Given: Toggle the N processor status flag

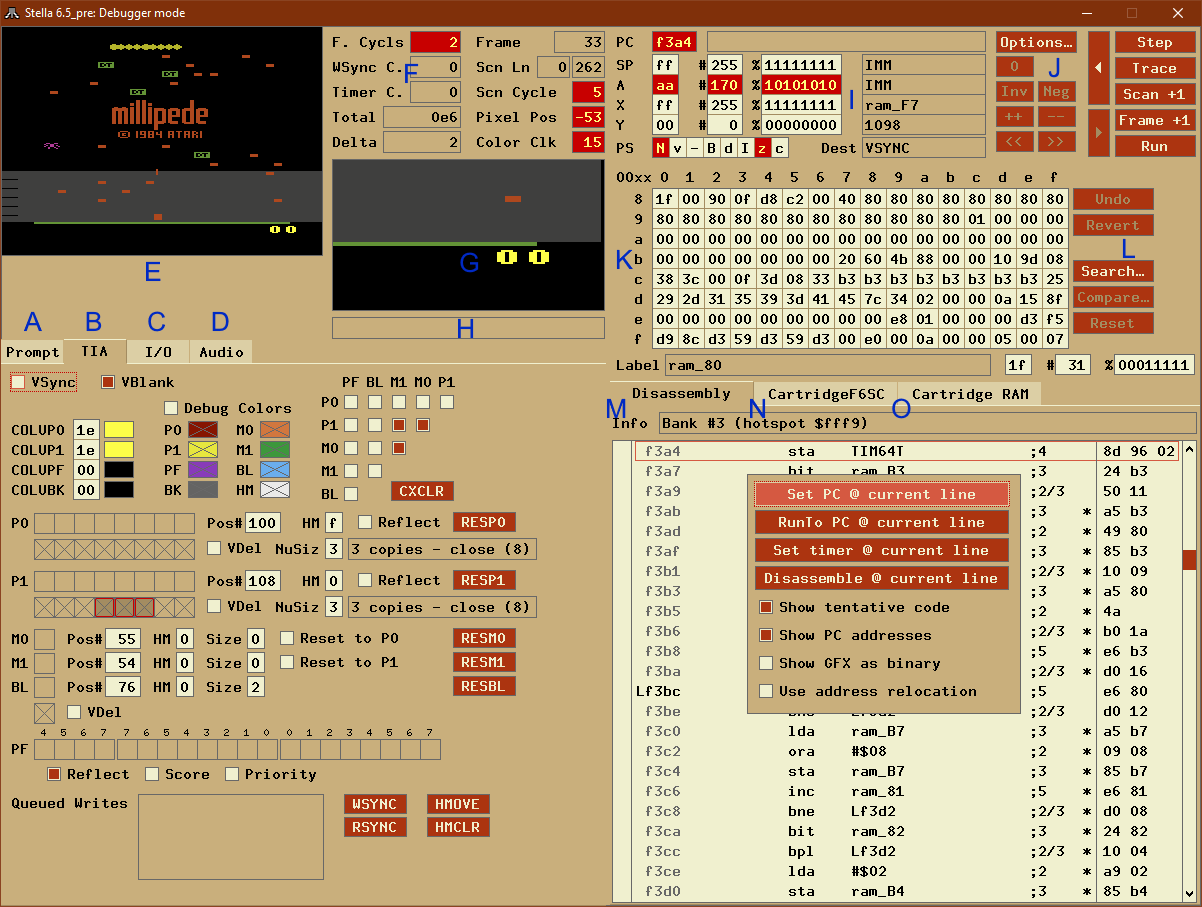Looking at the screenshot, I should 660,148.
